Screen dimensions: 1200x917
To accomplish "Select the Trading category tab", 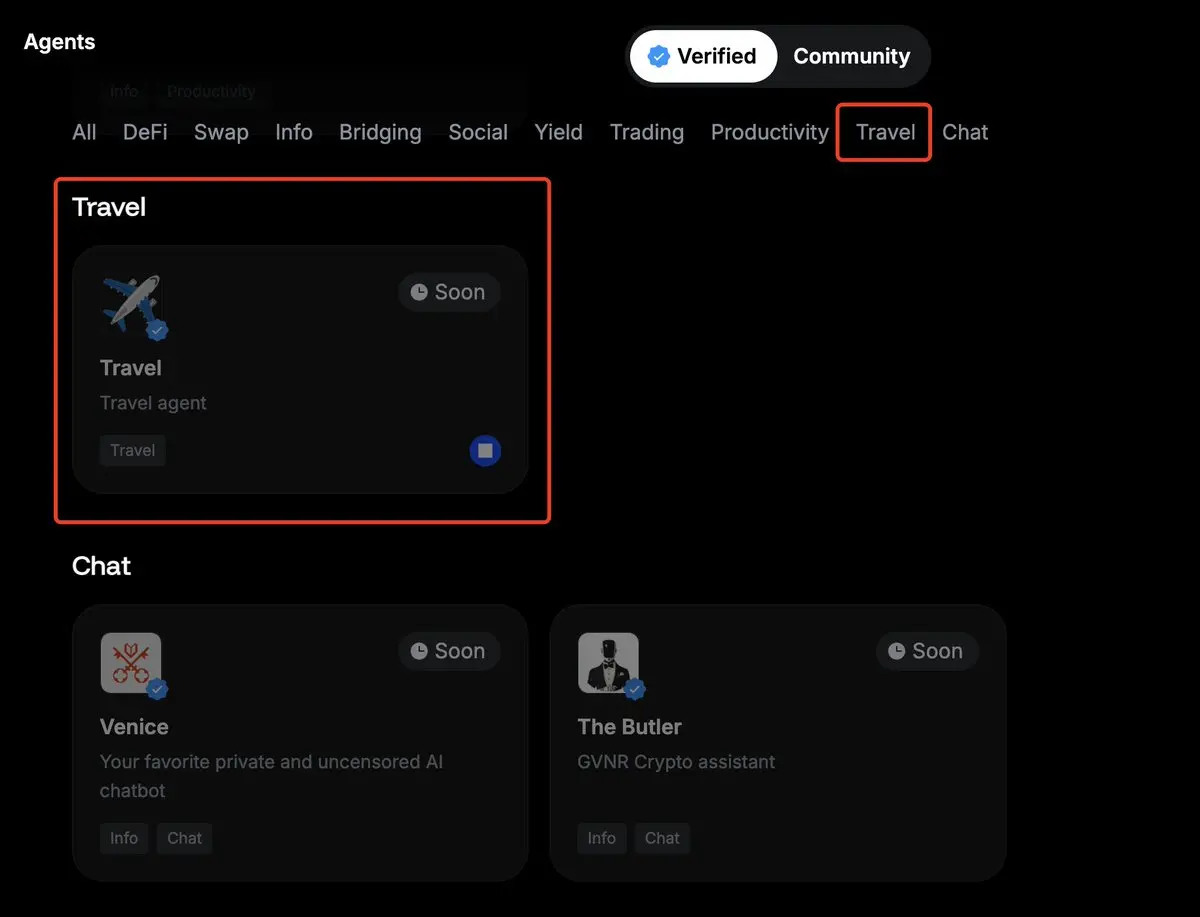I will 647,132.
